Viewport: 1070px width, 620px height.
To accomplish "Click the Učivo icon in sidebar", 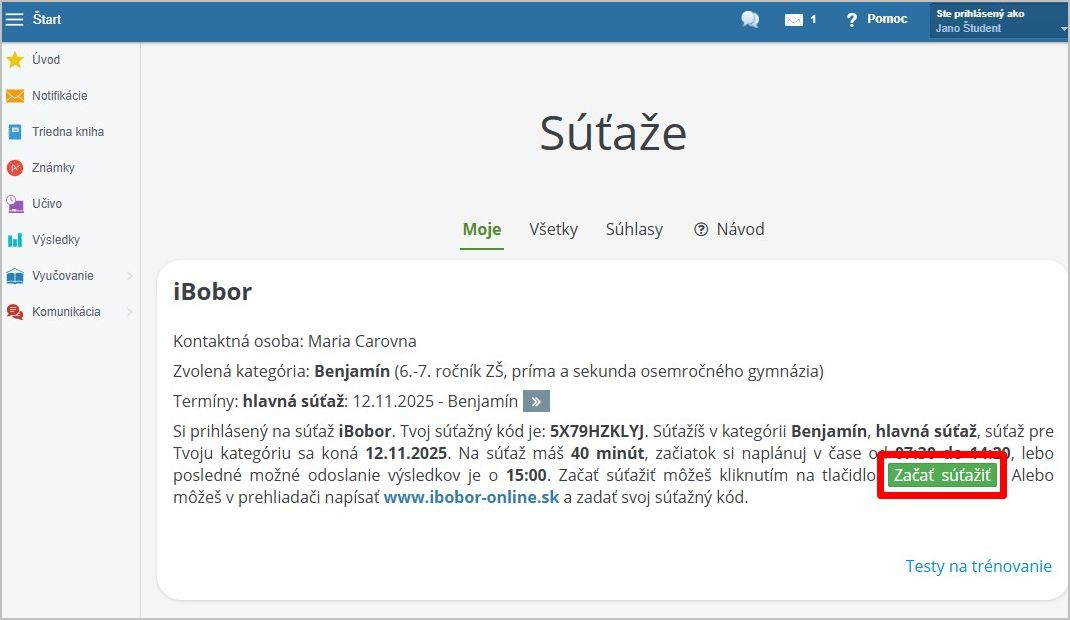I will [15, 204].
